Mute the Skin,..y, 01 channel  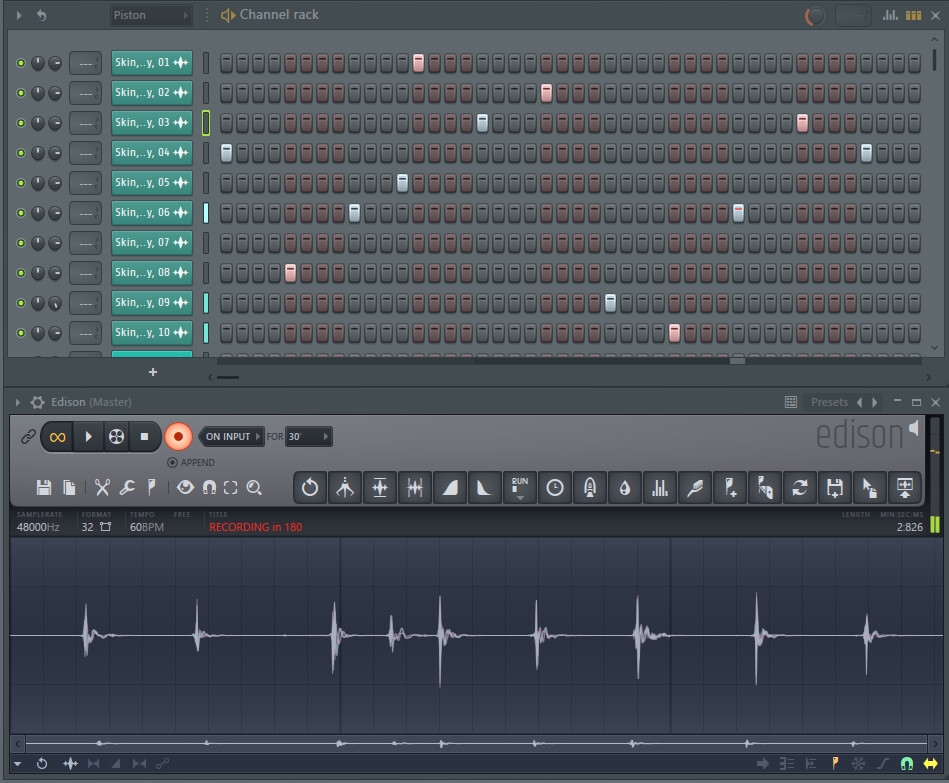(x=21, y=63)
